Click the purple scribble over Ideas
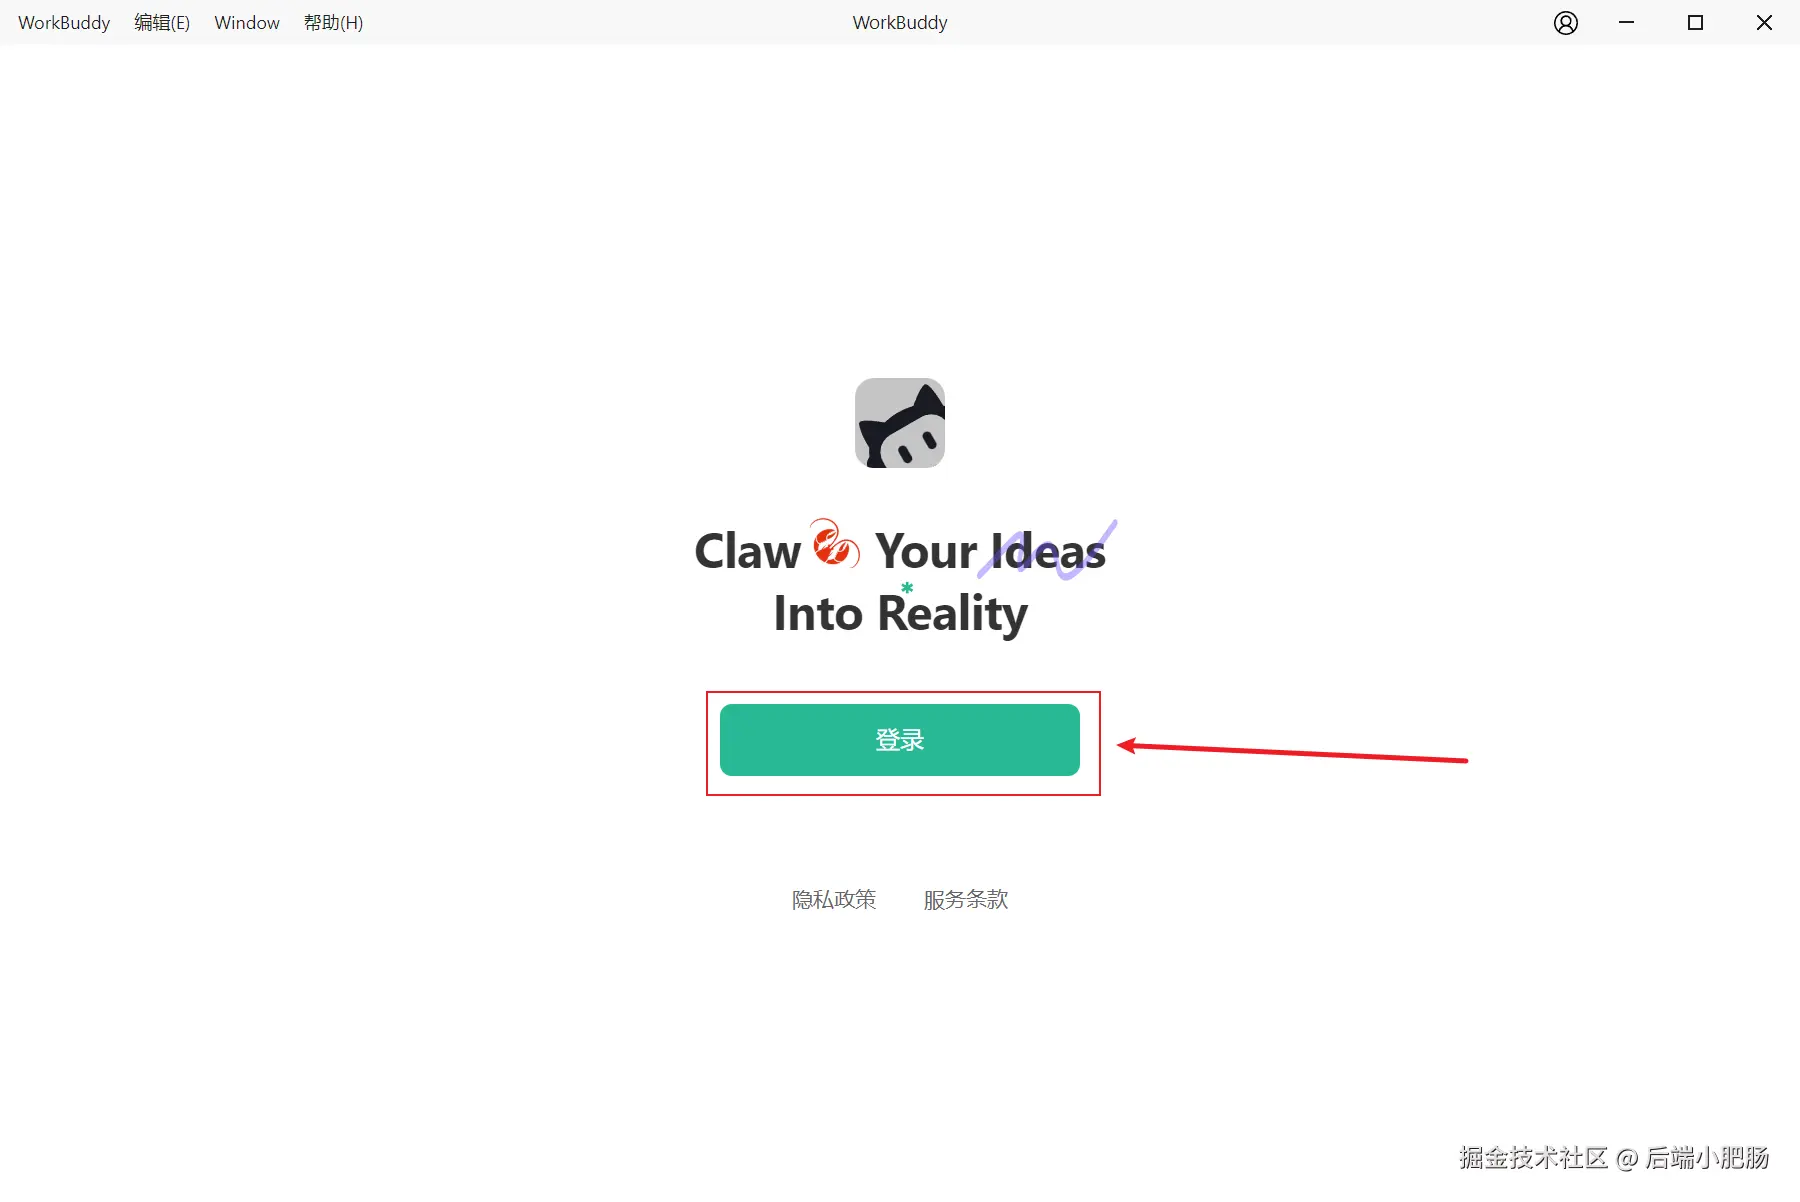The width and height of the screenshot is (1800, 1202). pyautogui.click(x=1047, y=549)
